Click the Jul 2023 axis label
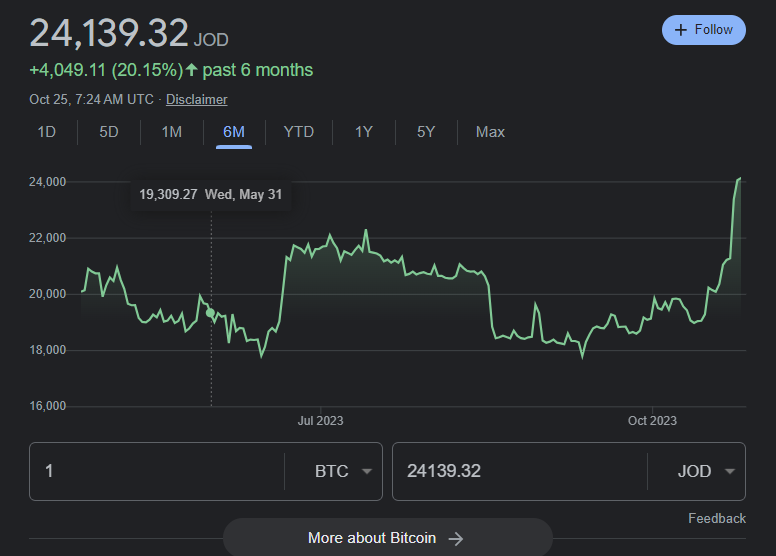The image size is (776, 556). [x=320, y=421]
